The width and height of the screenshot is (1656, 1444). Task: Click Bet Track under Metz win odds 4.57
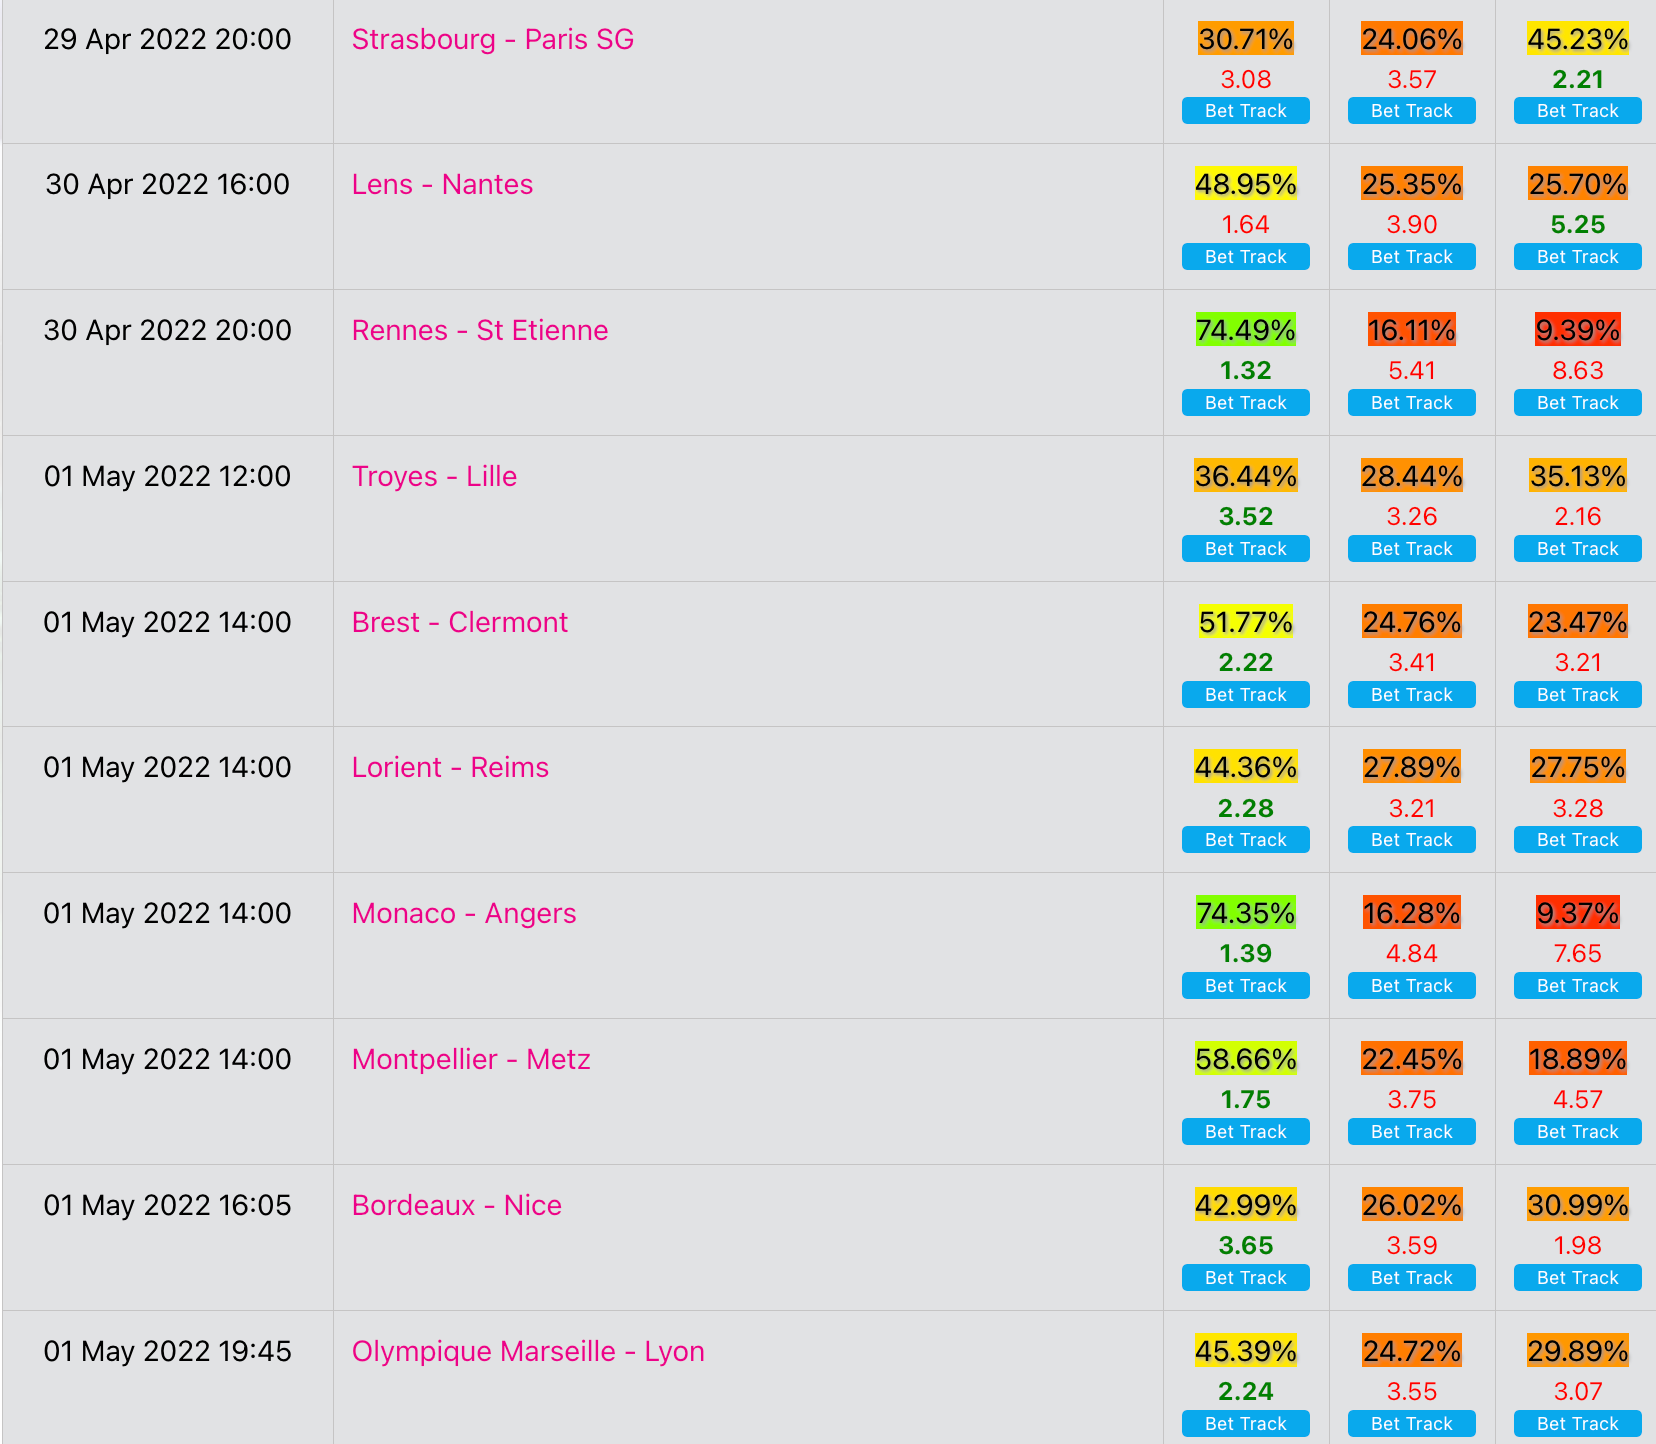1578,1132
